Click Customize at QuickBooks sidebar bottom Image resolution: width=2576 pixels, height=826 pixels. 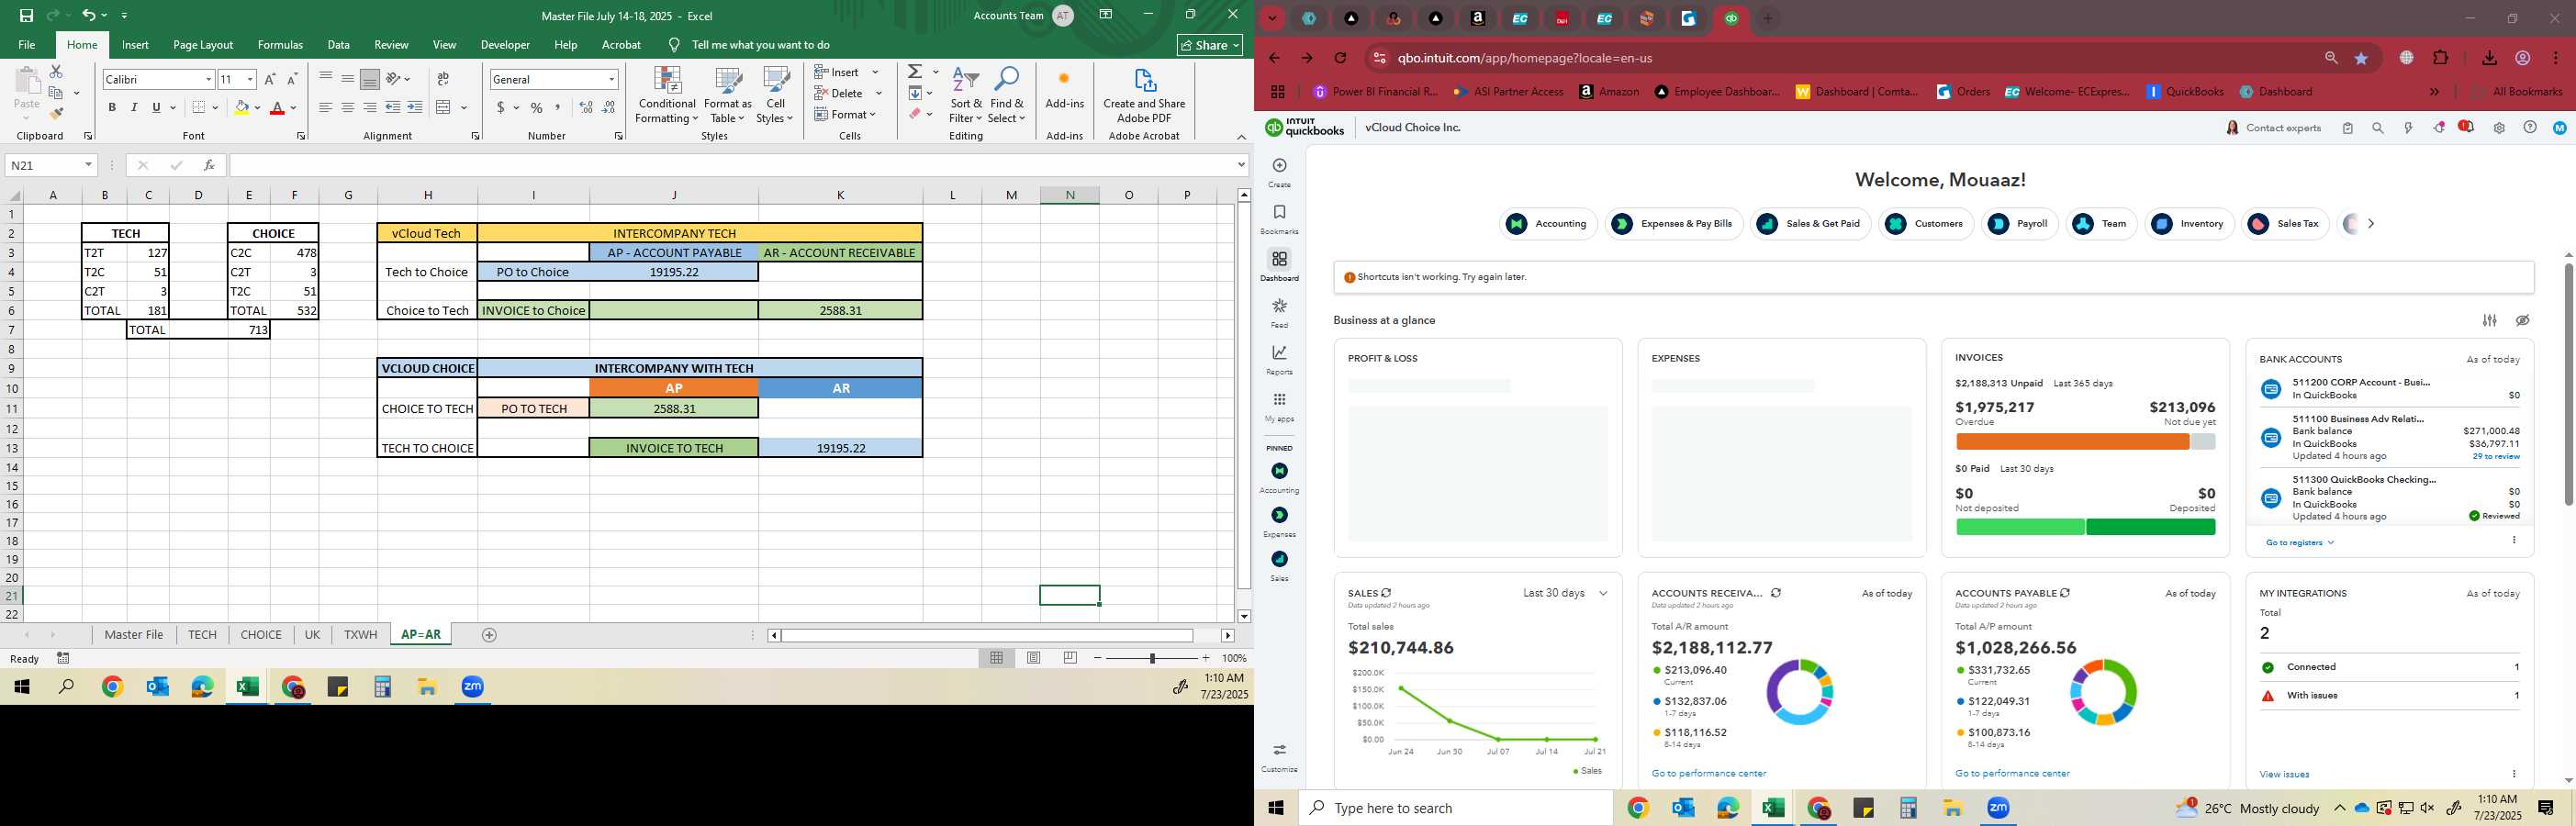pyautogui.click(x=1279, y=757)
